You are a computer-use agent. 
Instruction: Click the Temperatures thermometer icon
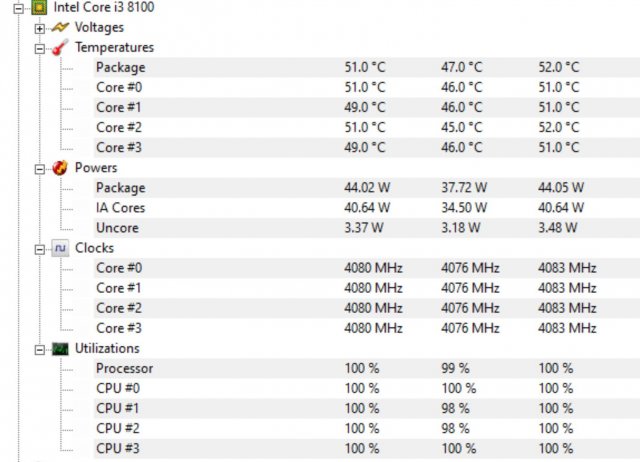coord(60,47)
